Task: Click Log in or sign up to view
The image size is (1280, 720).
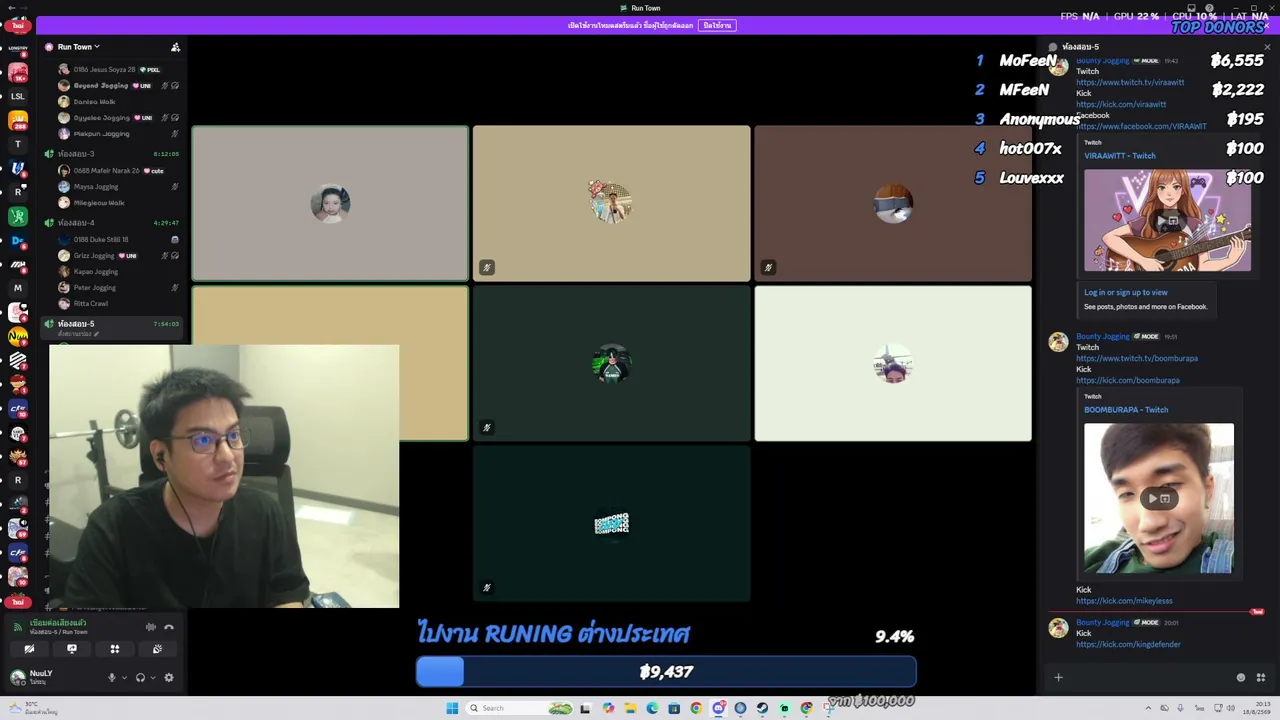Action: (1126, 293)
